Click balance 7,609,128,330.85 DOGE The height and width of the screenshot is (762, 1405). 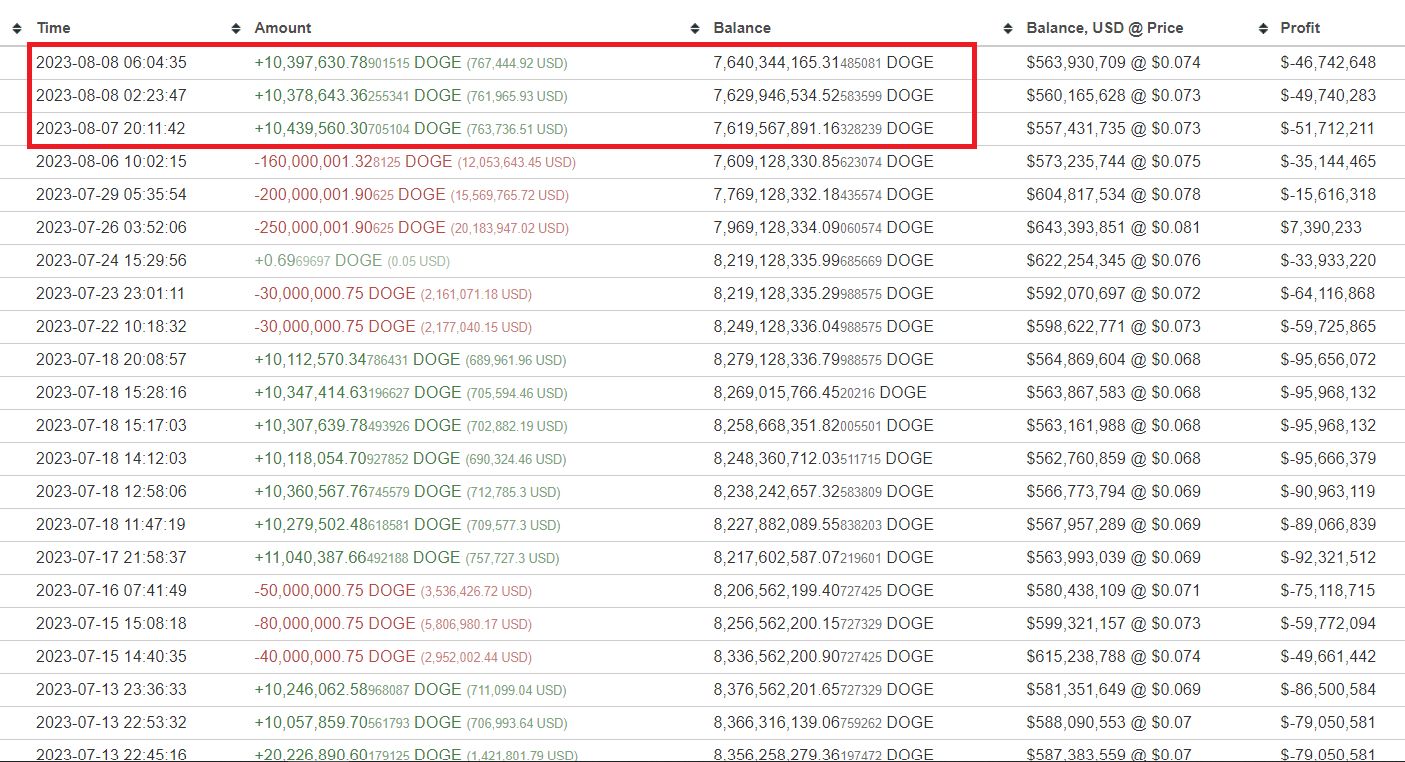click(823, 161)
